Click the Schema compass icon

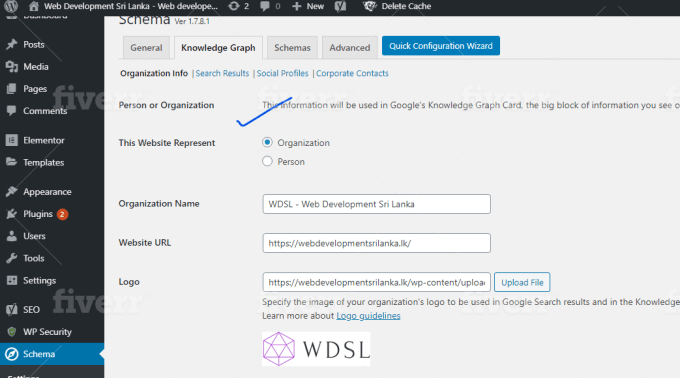click(x=12, y=354)
